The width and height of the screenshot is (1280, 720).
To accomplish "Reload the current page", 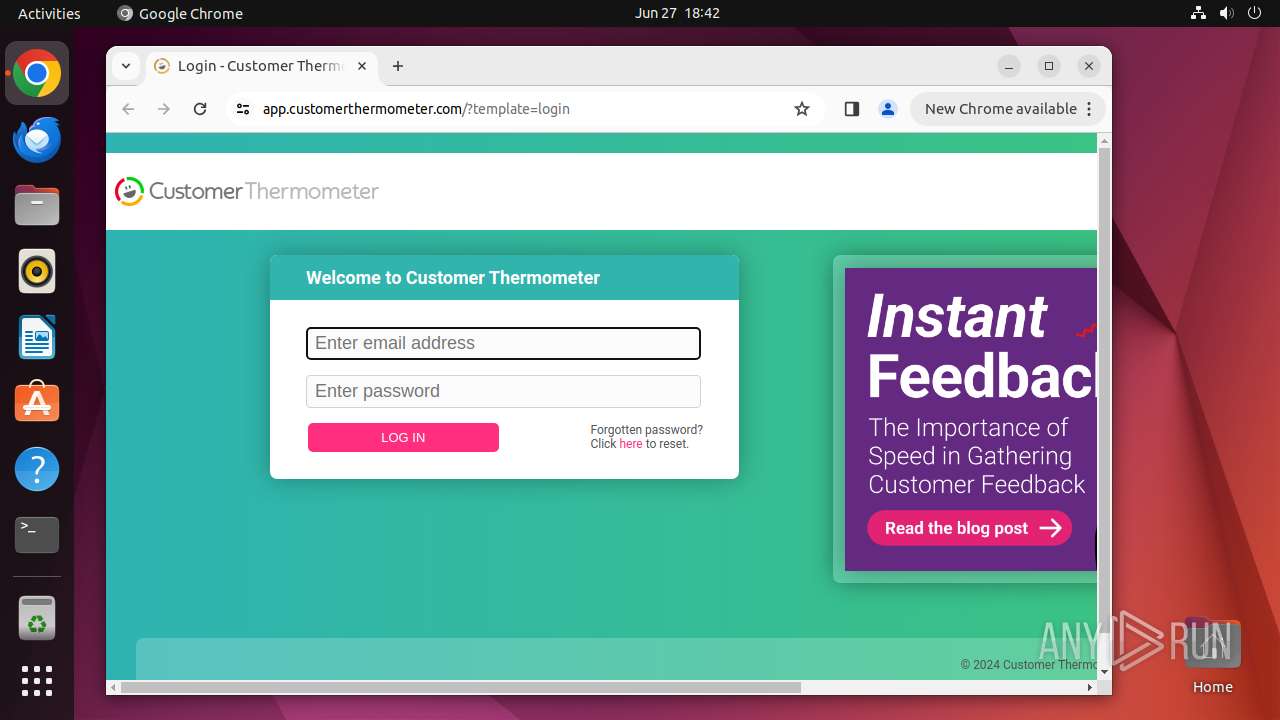I will 200,109.
